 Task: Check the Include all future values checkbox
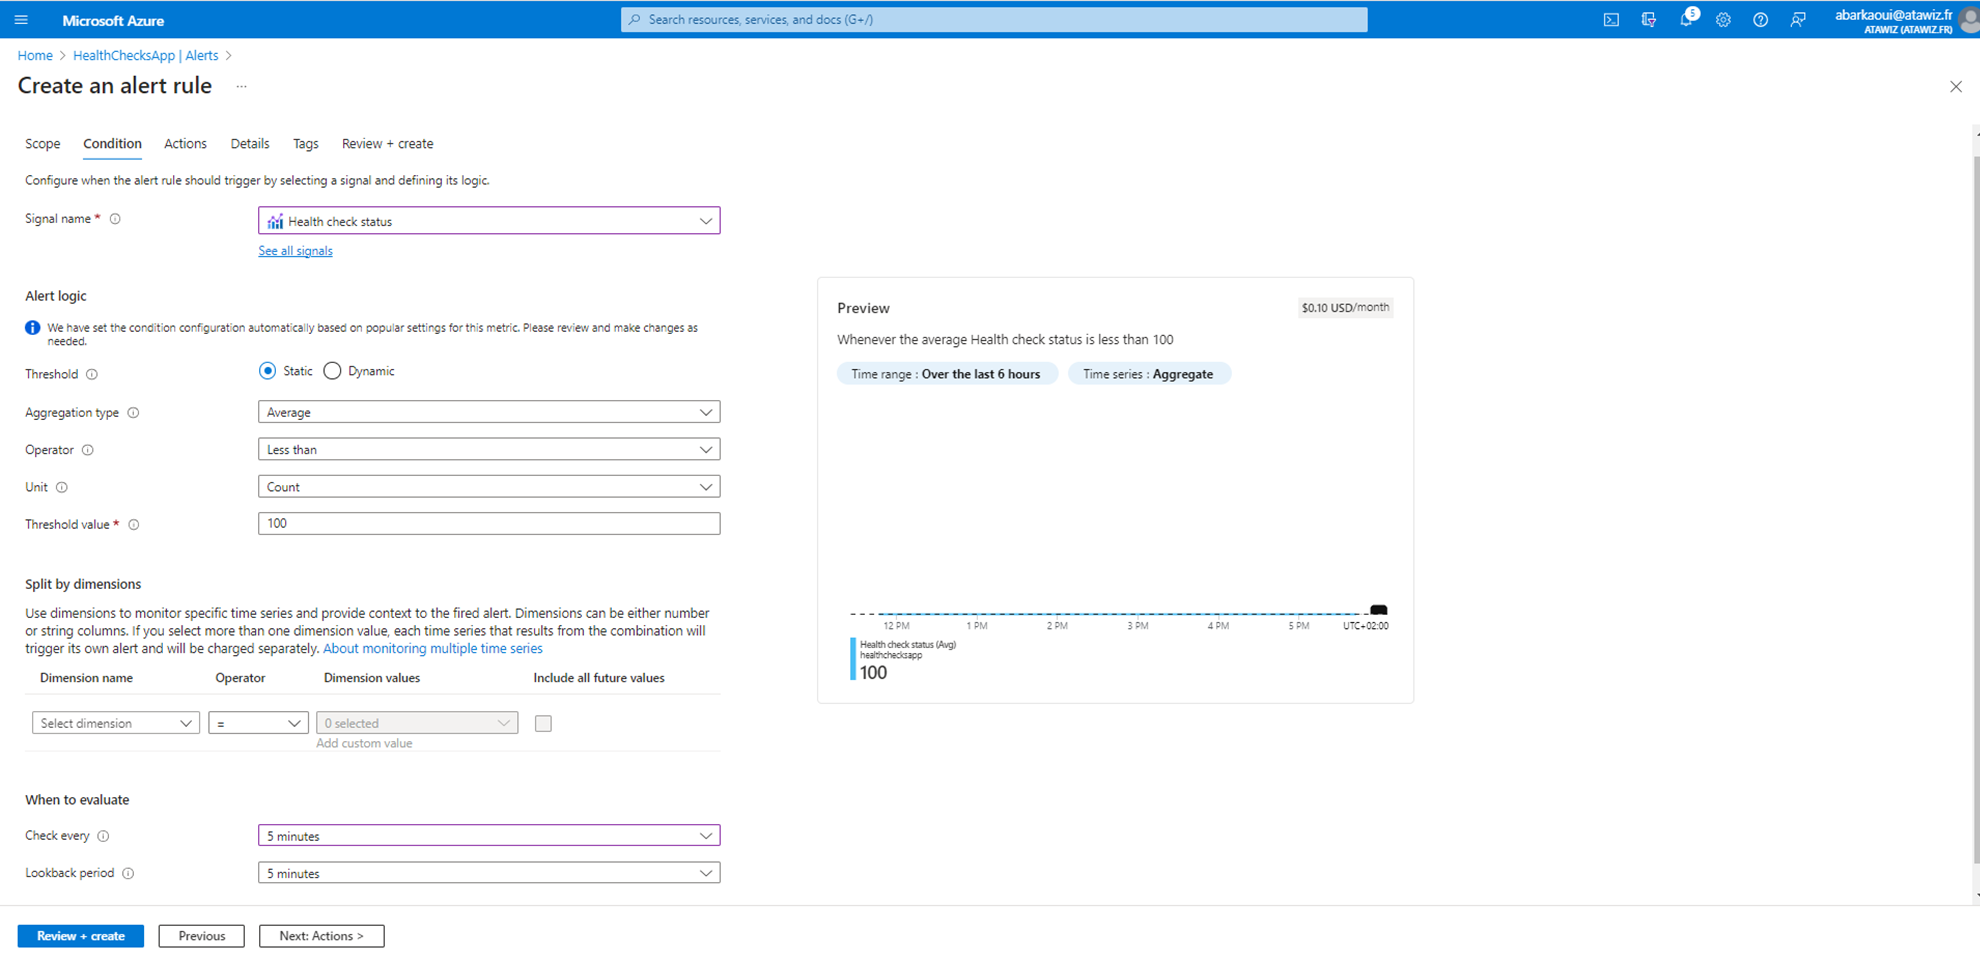click(x=543, y=723)
